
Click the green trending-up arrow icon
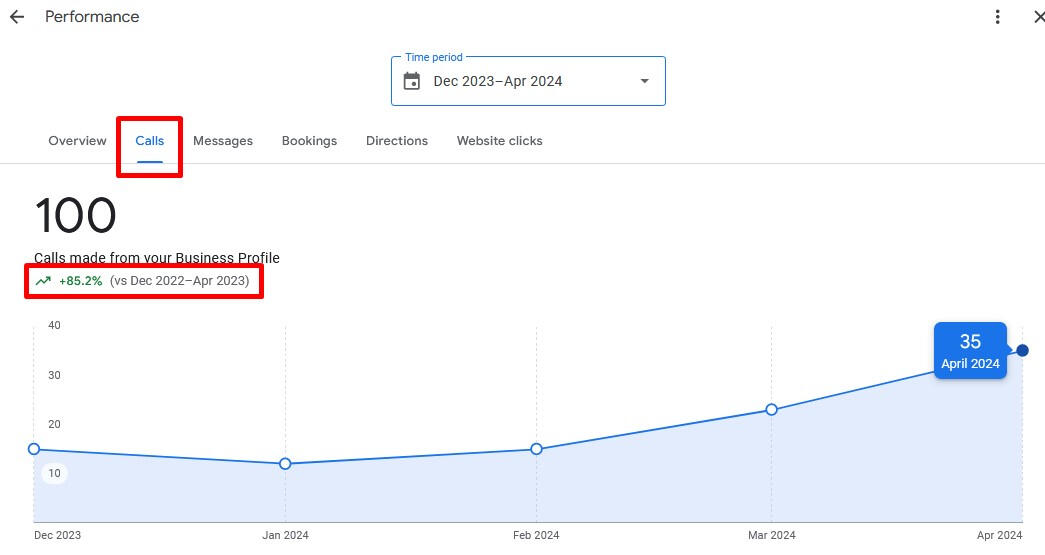[43, 281]
